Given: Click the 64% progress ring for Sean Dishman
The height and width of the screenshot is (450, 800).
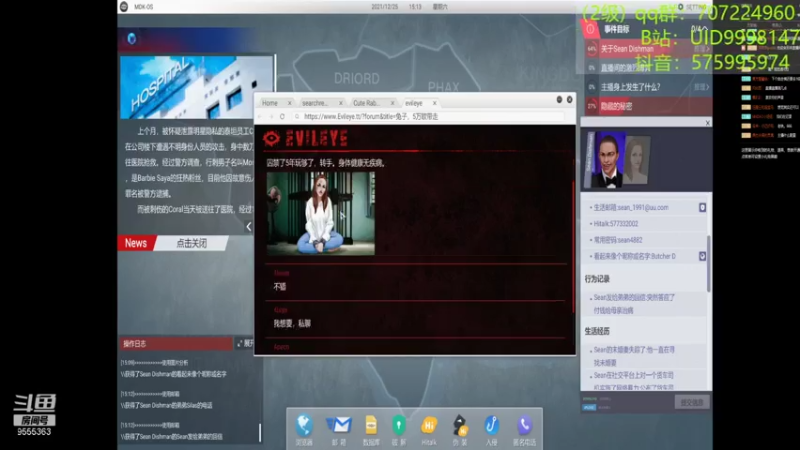Looking at the screenshot, I should pyautogui.click(x=592, y=49).
